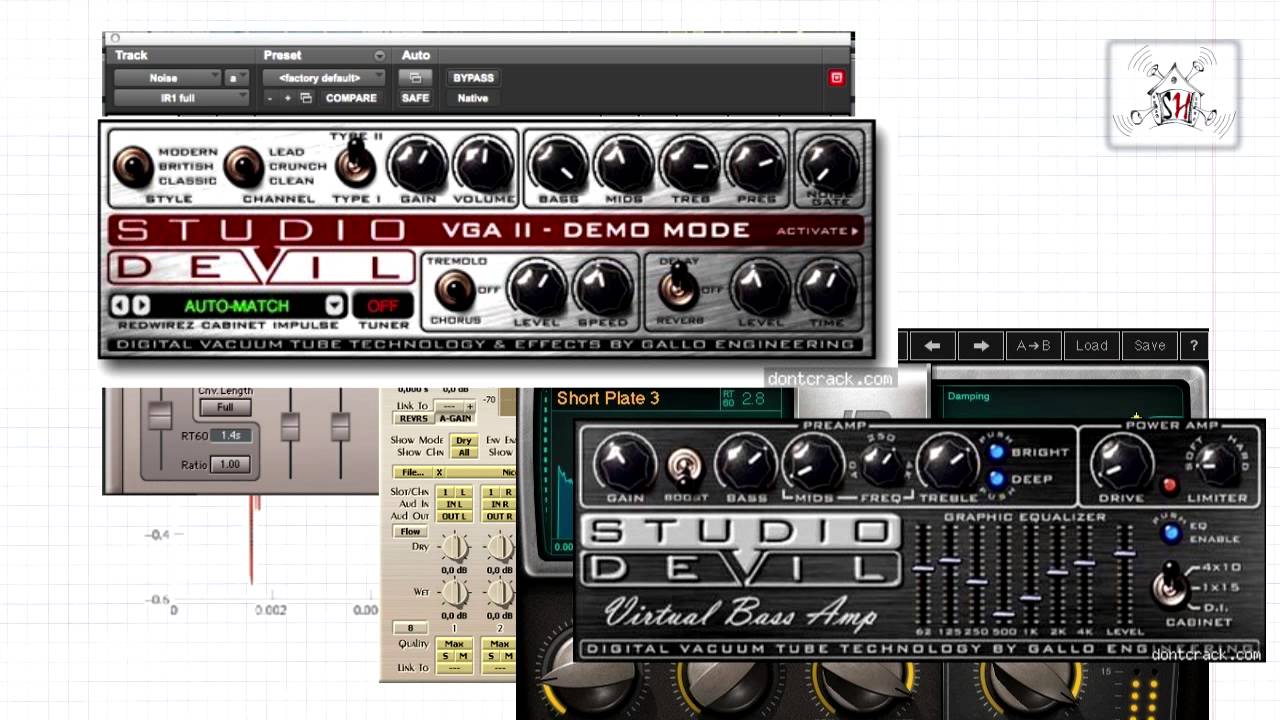Flip the BOOST switch on bass amp
This screenshot has width=1280, height=720.
[686, 466]
